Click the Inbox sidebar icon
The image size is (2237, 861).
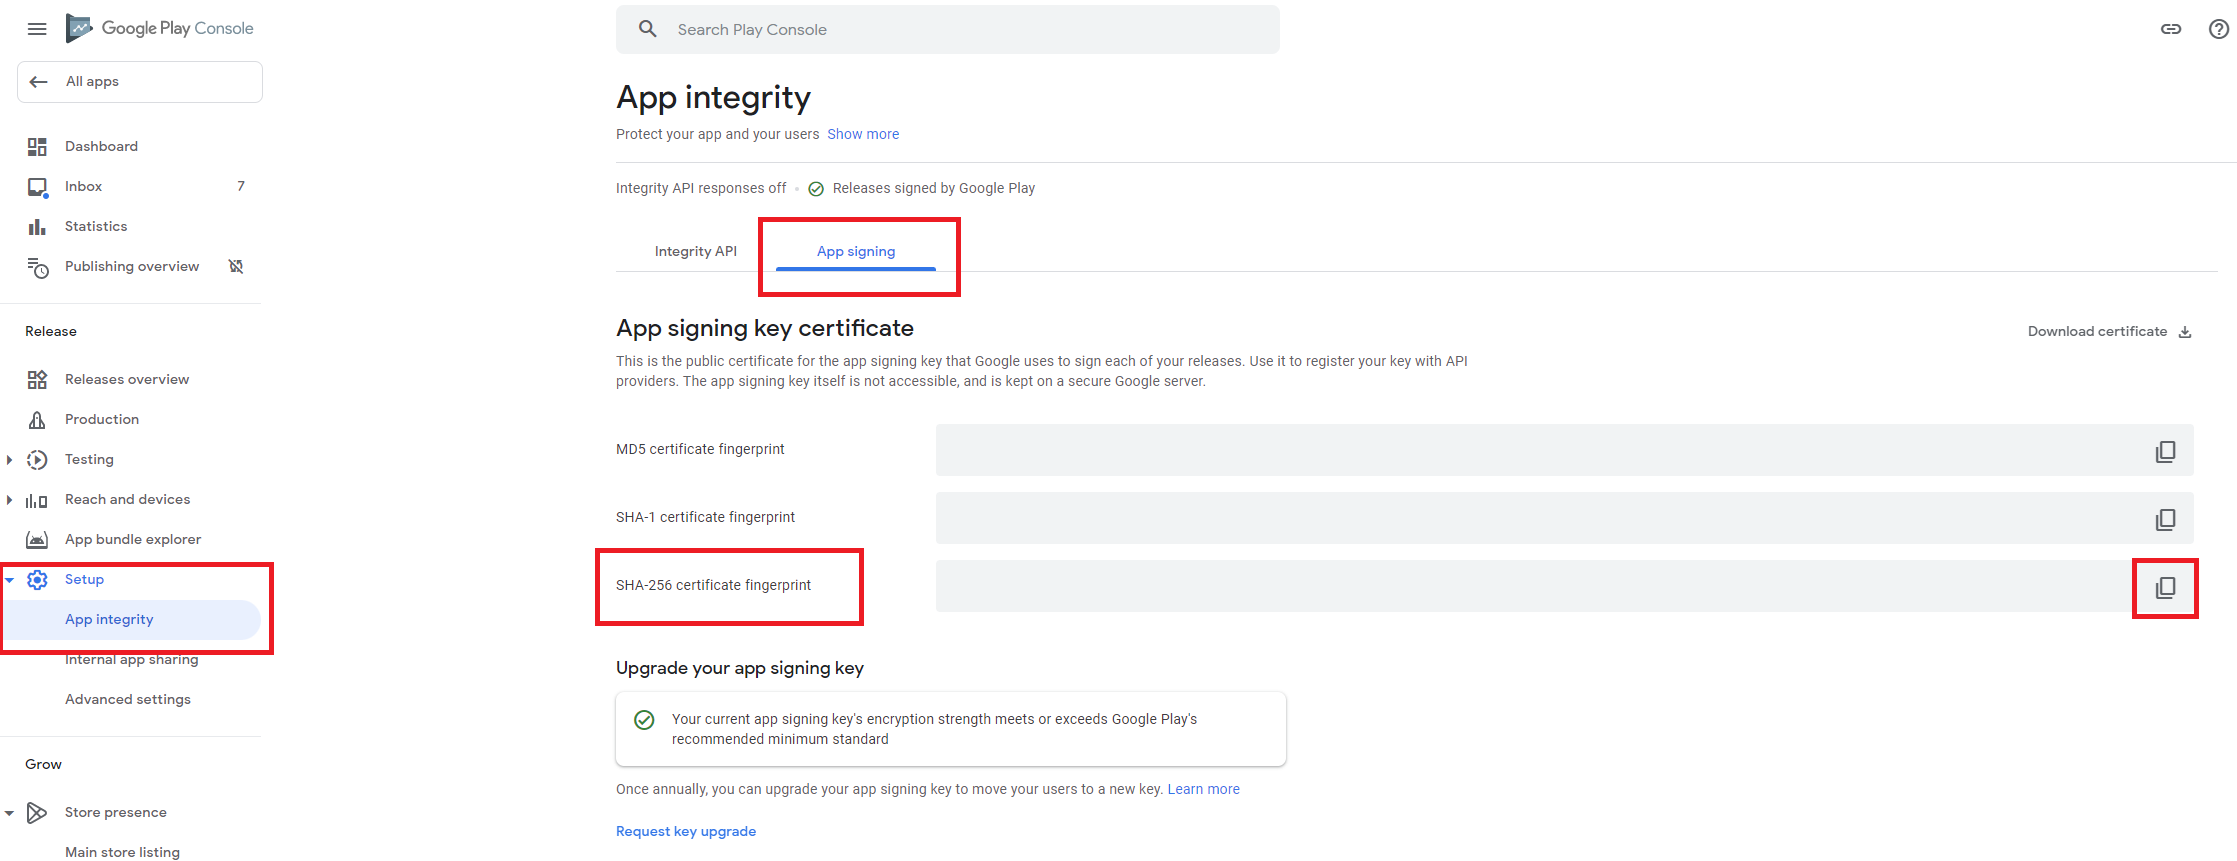(x=38, y=187)
